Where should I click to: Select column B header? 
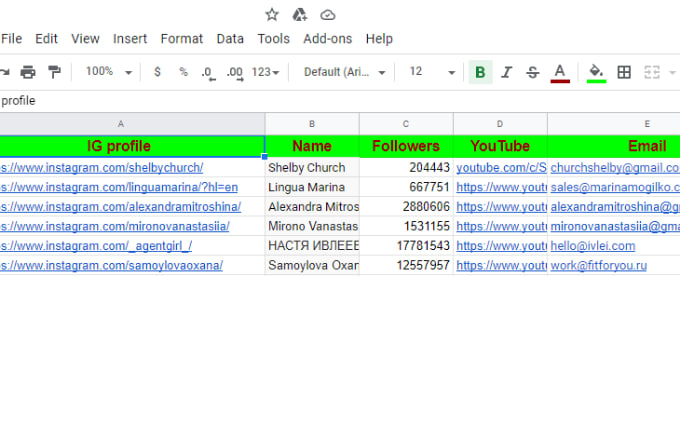point(312,124)
